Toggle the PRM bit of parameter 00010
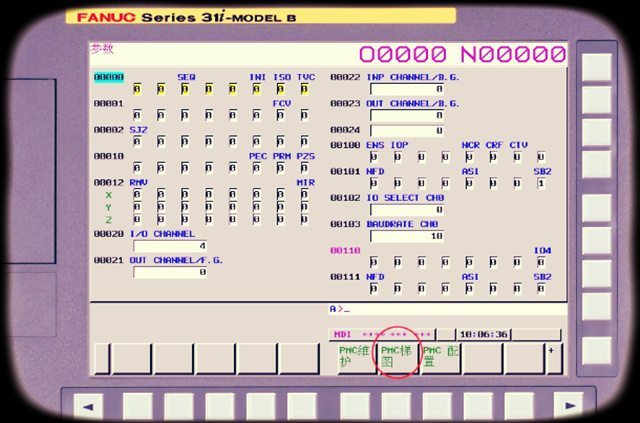This screenshot has width=640, height=423. pos(280,169)
